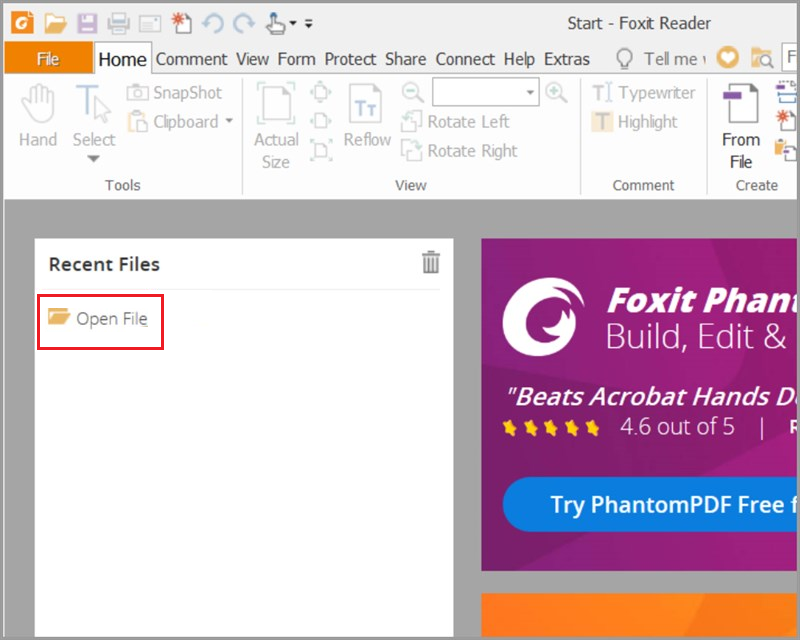Click the Rotate Left button
Viewport: 800px width, 640px height.
[x=456, y=122]
